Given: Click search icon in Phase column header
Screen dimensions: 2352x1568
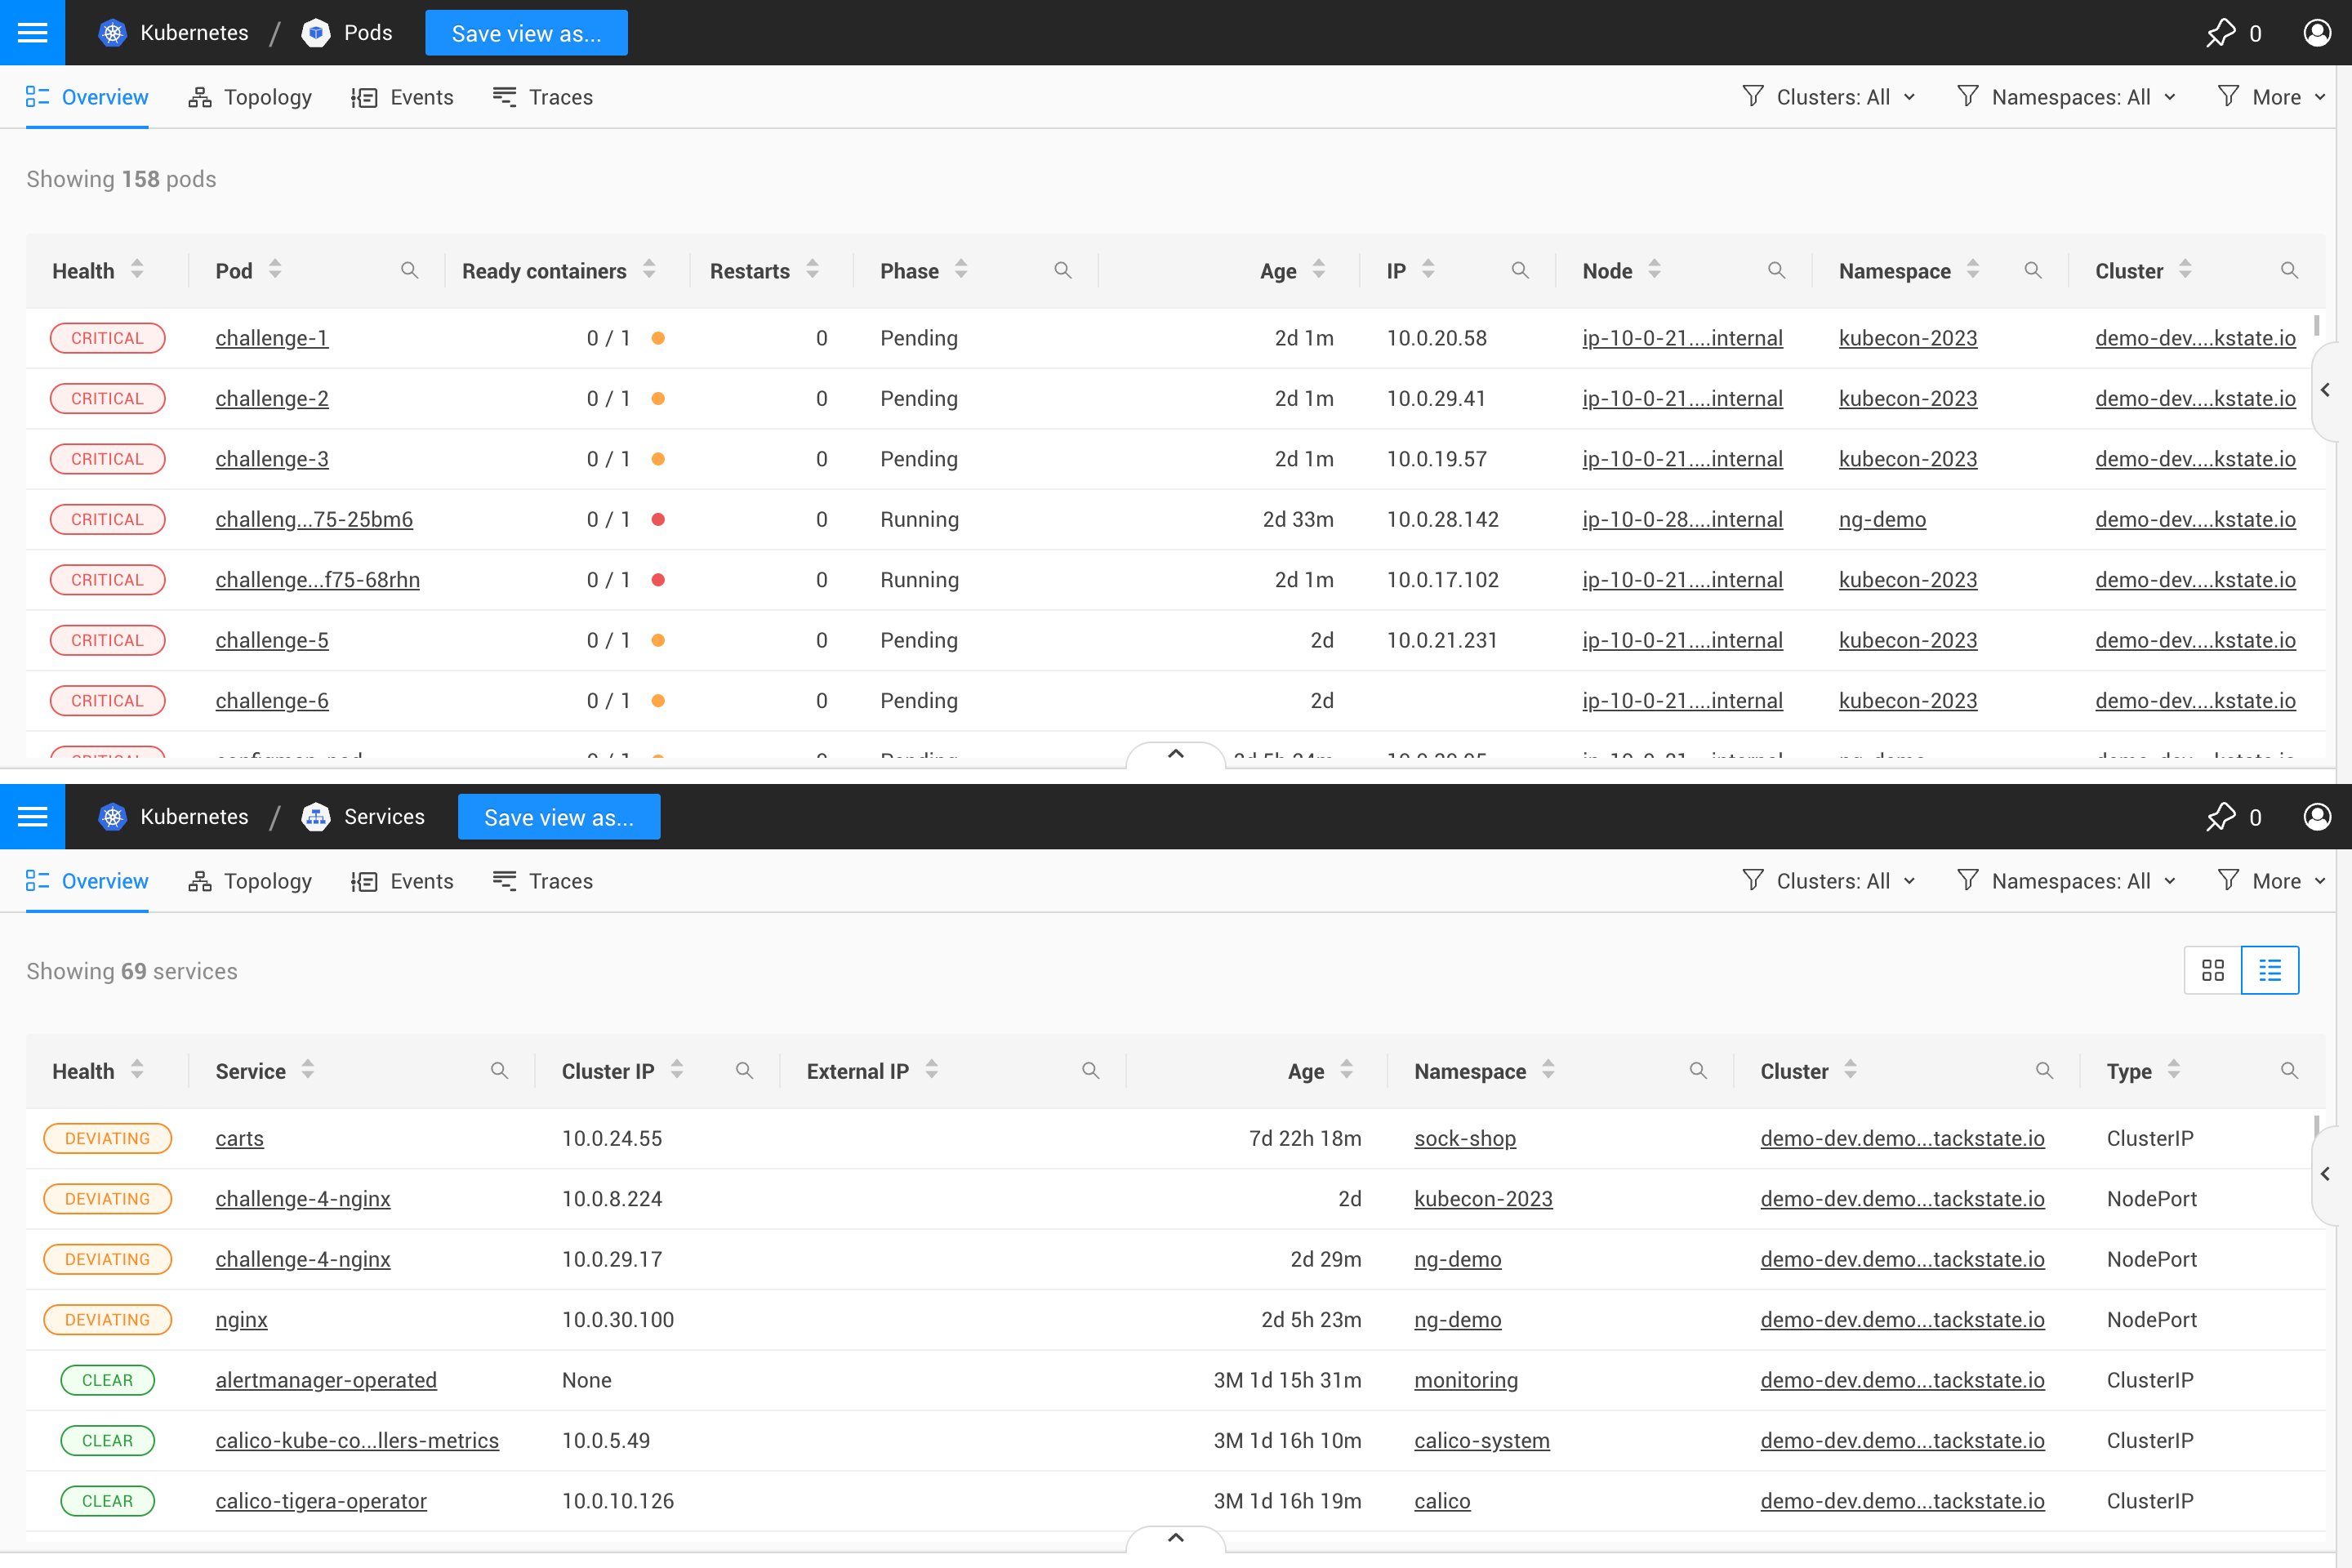Looking at the screenshot, I should [1062, 270].
